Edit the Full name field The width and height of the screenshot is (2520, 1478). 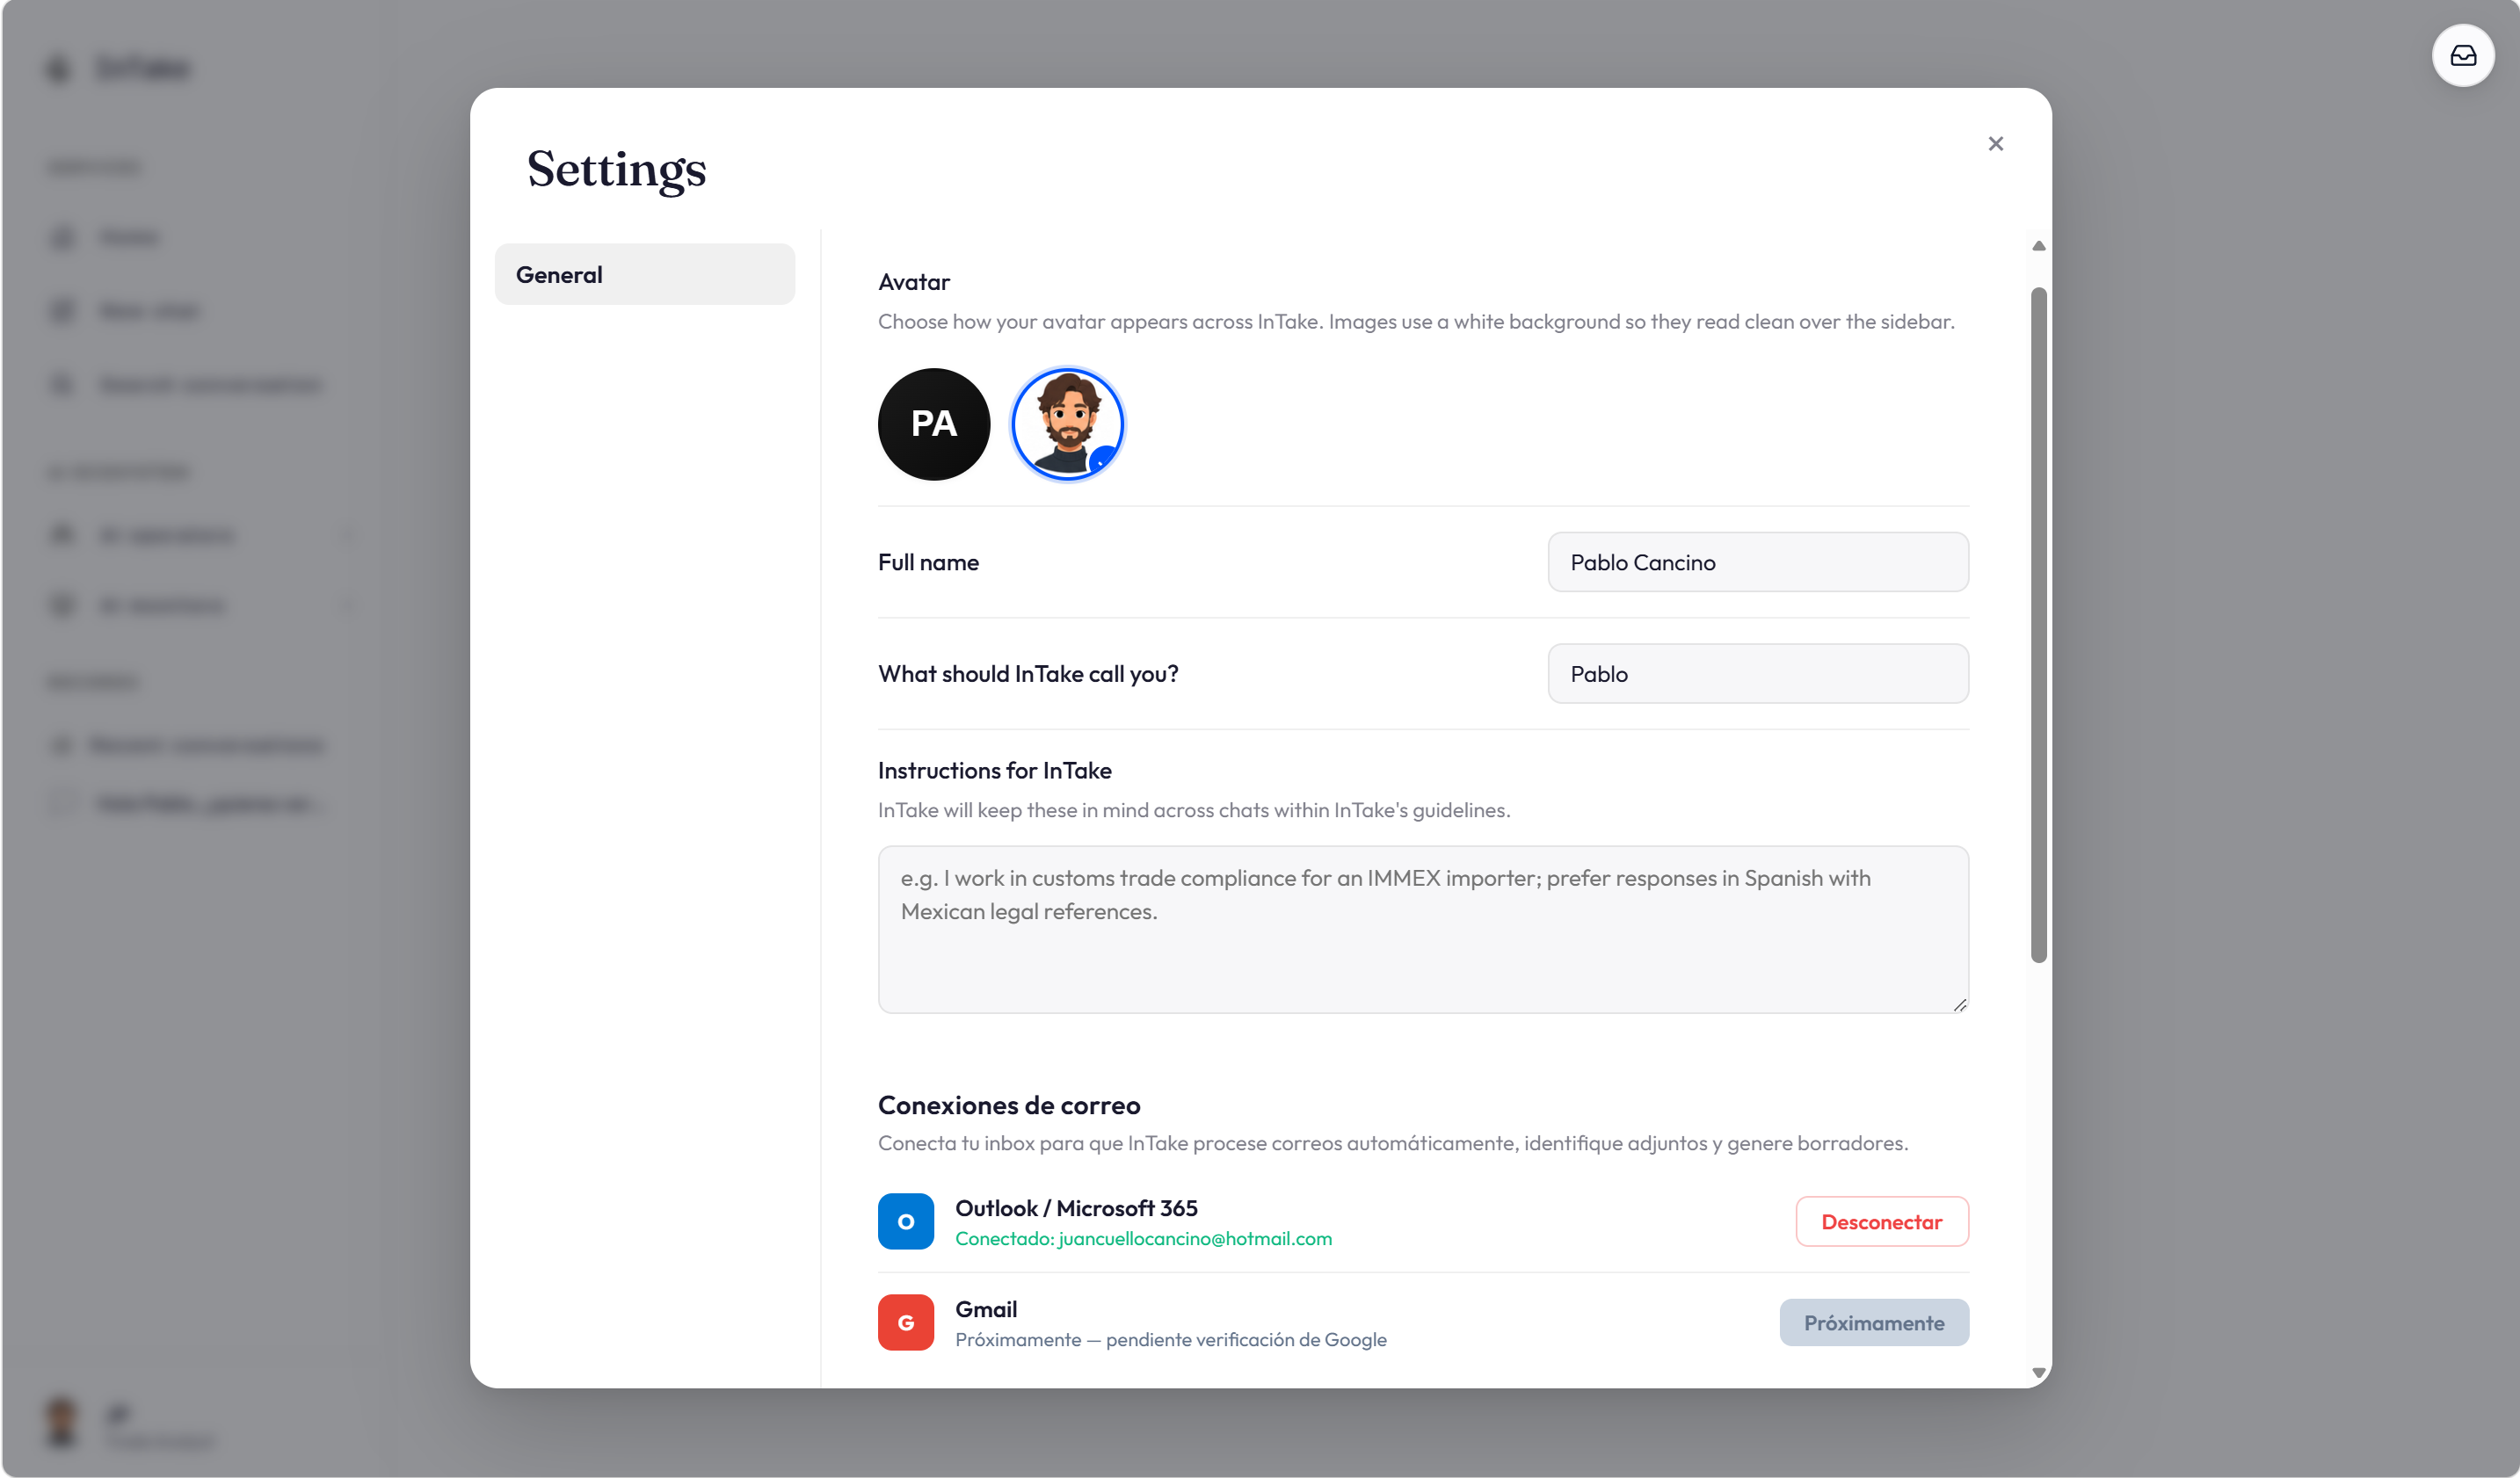pos(1758,562)
